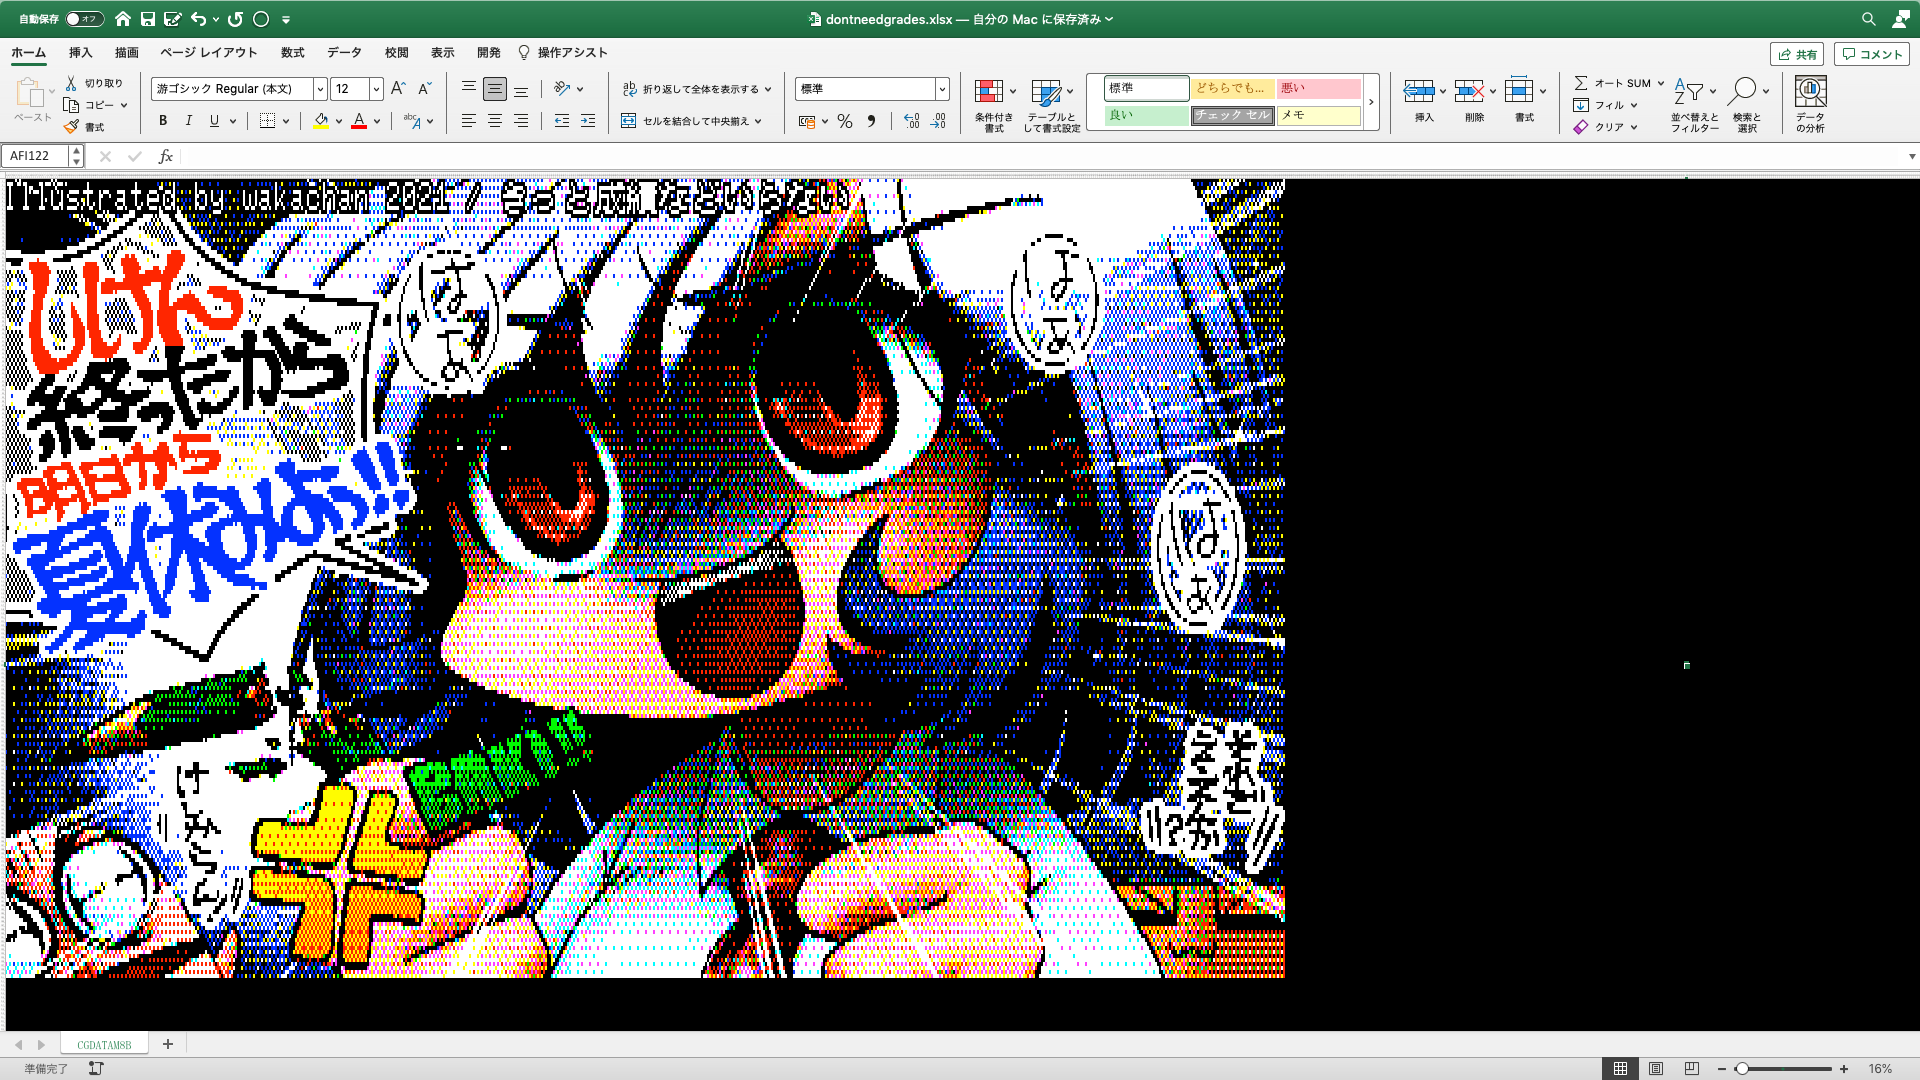Screen dimensions: 1920x1080
Task: Click the zoom slider handle
Action: point(1742,1069)
